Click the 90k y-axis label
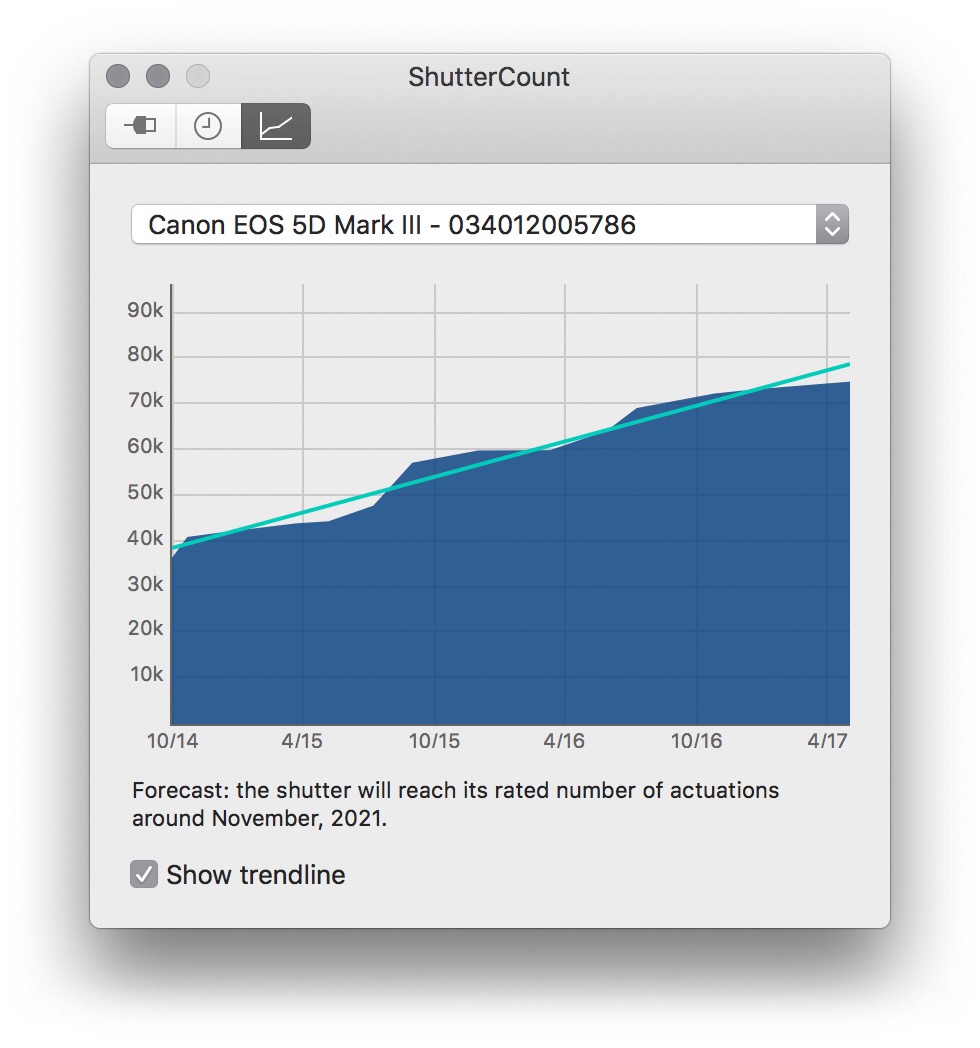Viewport: 980px width, 1048px height. 145,310
